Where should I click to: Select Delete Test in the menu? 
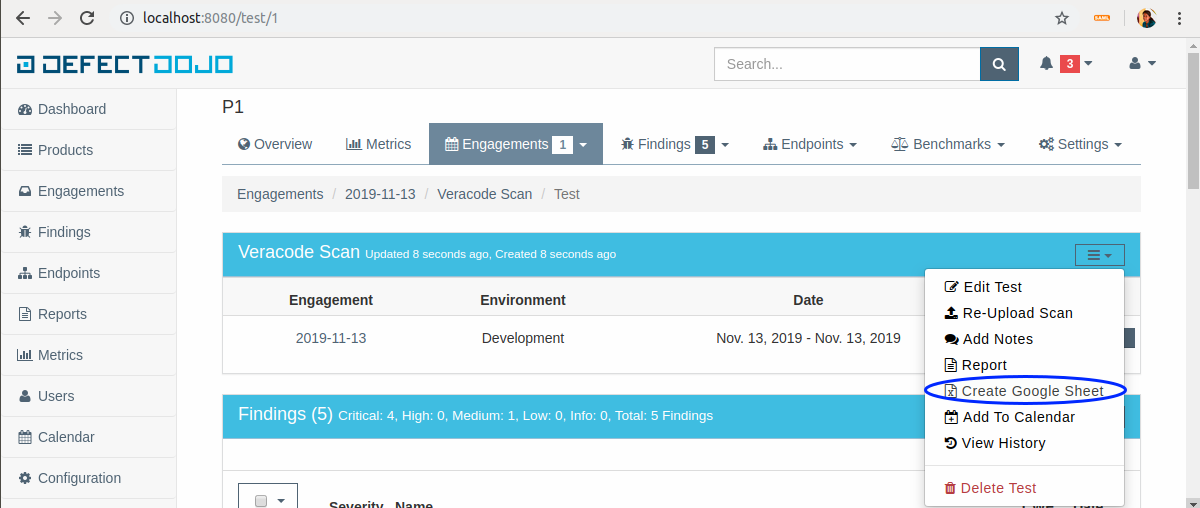coord(997,488)
